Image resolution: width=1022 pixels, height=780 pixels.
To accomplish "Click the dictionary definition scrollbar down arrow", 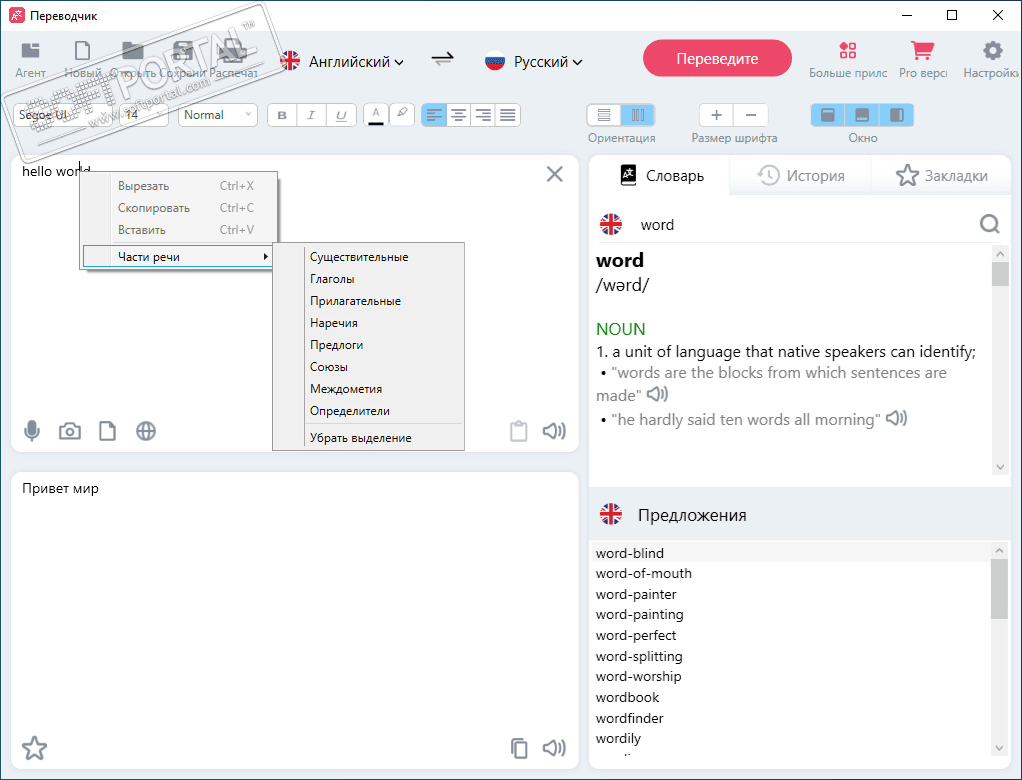I will click(x=1000, y=467).
